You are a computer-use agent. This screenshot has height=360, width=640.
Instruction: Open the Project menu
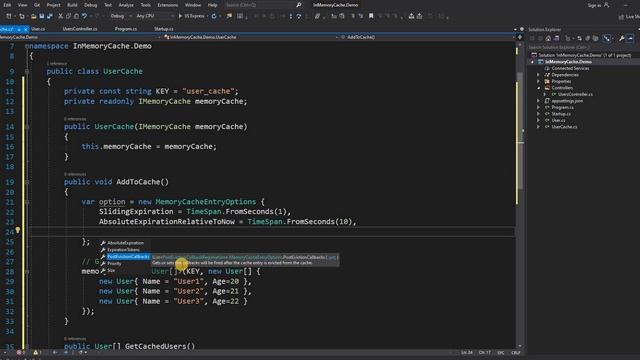53,5
